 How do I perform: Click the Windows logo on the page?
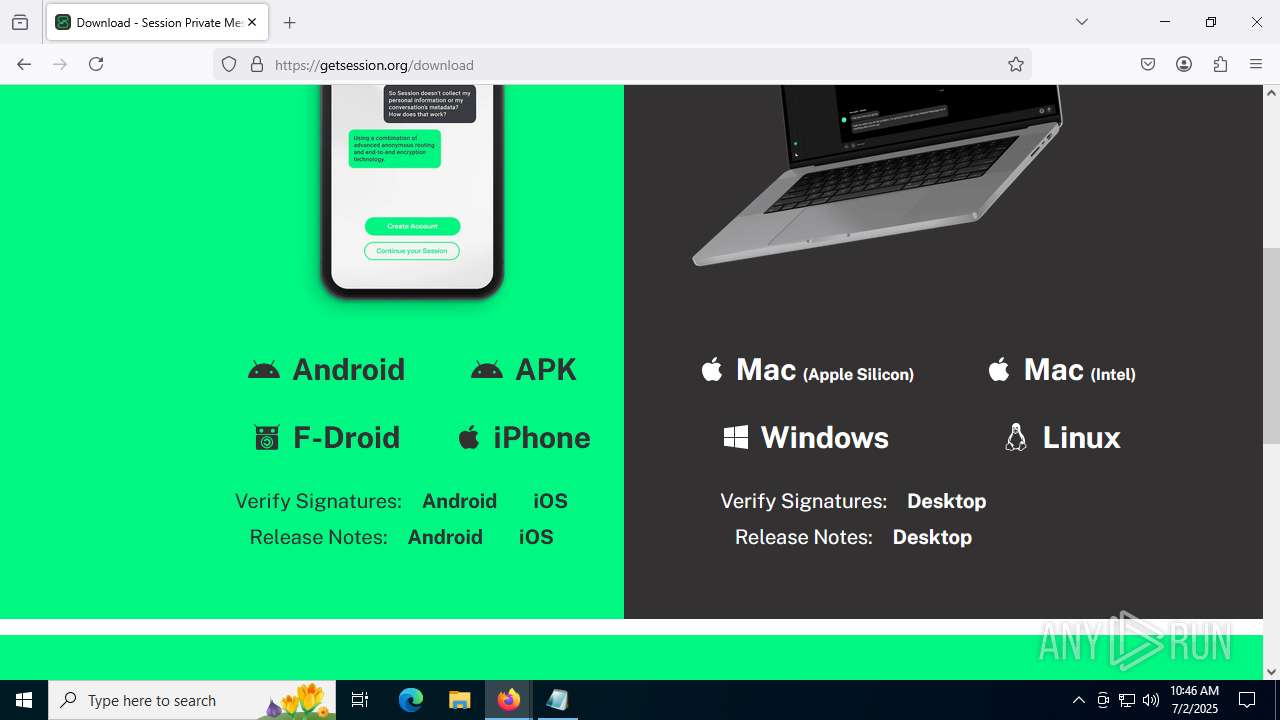pos(736,437)
